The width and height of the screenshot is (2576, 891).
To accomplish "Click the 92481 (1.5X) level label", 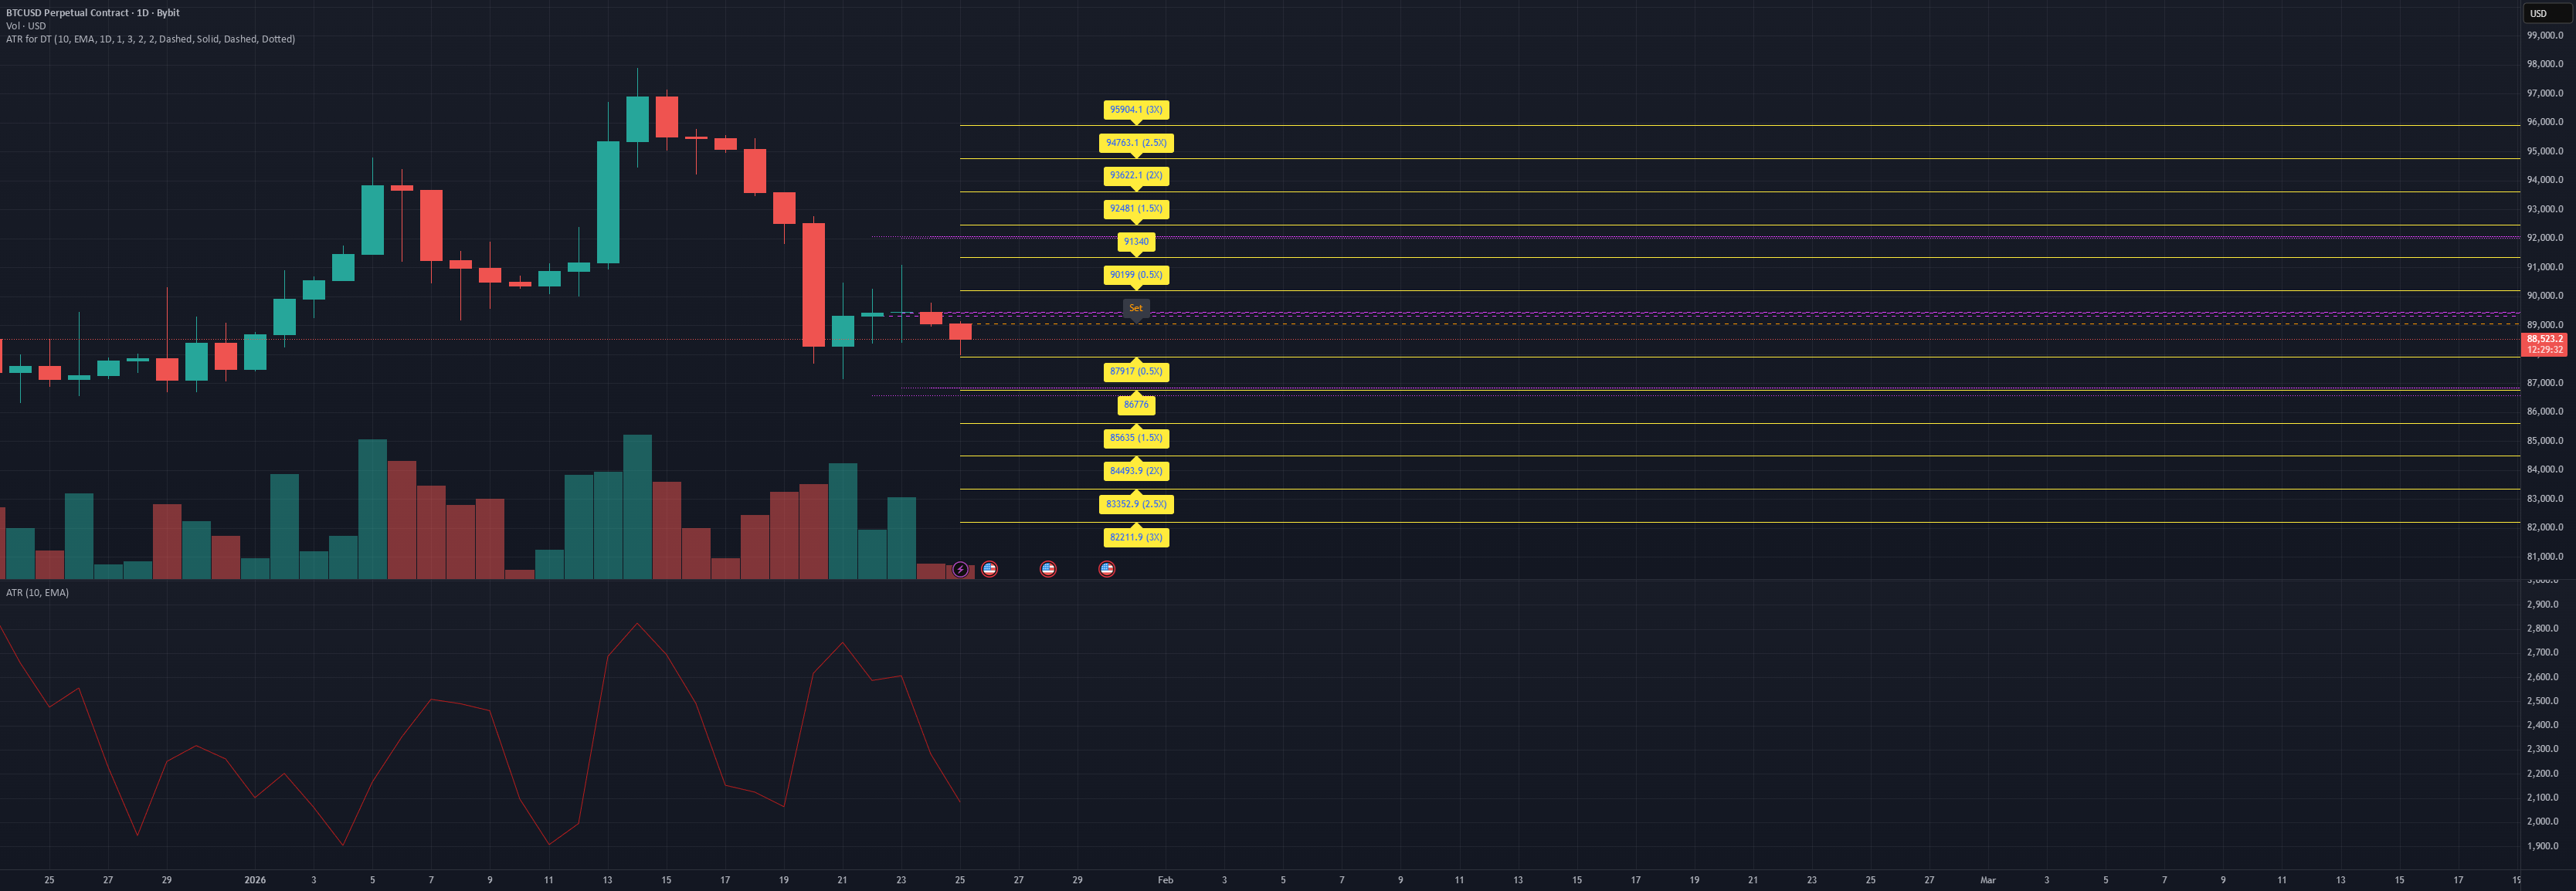I will [x=1136, y=209].
